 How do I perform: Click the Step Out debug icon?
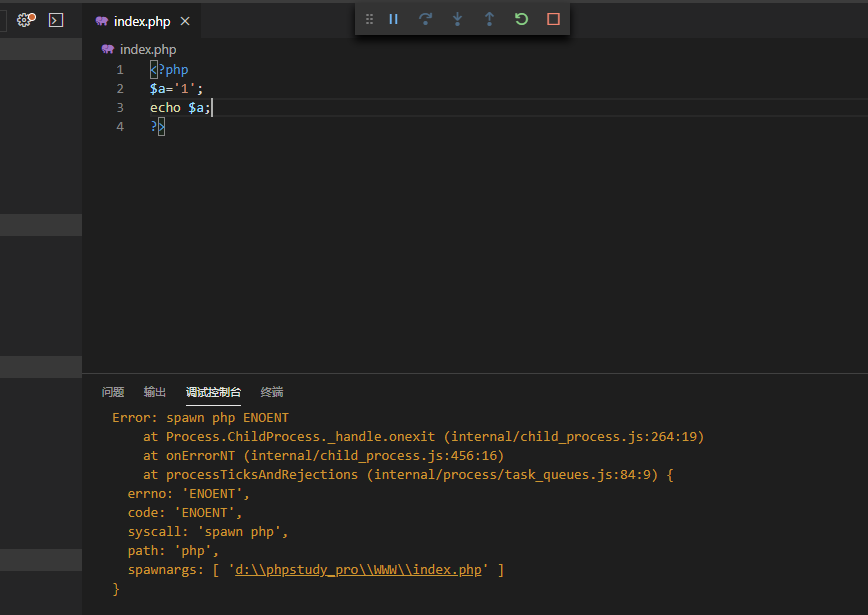(489, 19)
